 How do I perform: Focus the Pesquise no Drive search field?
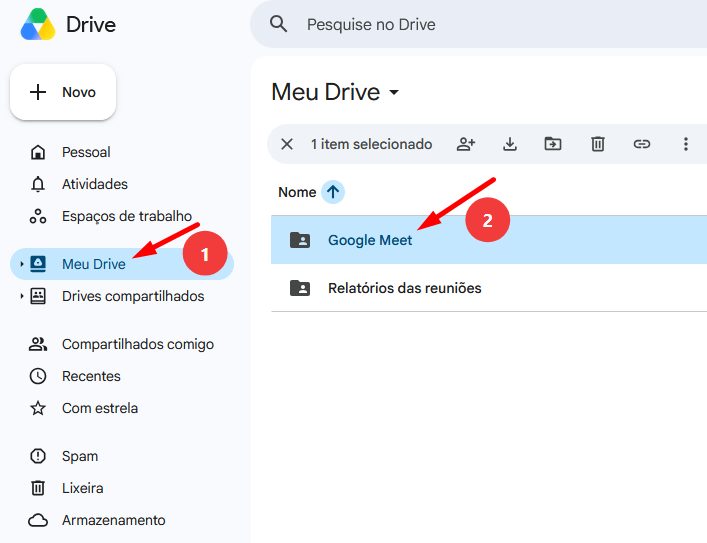tap(478, 24)
